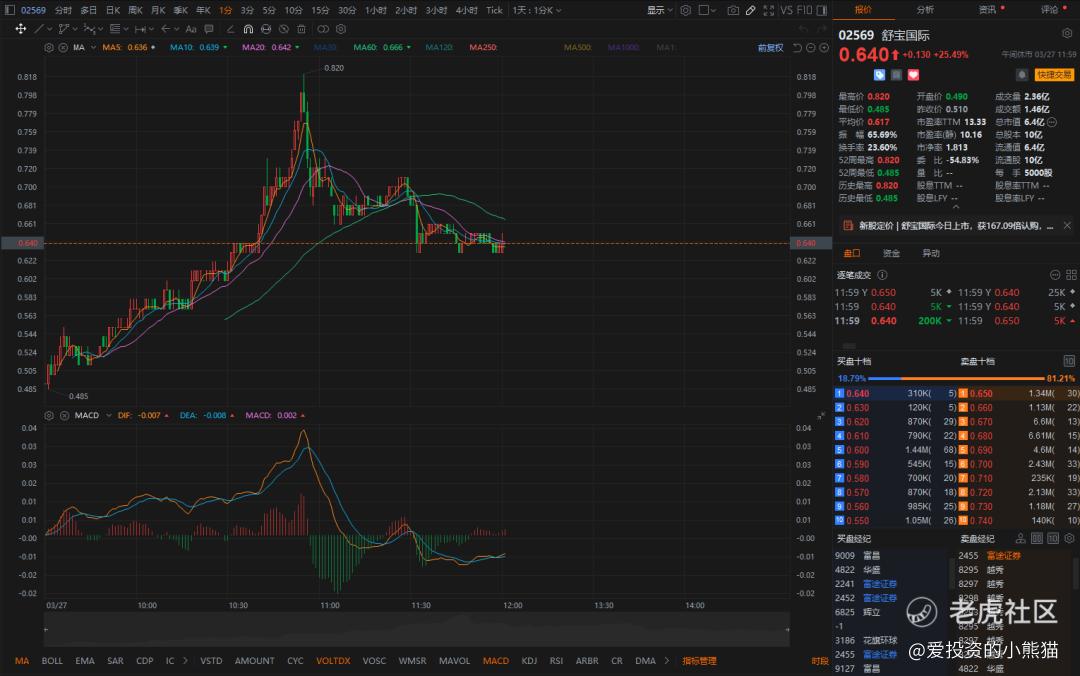Image resolution: width=1080 pixels, height=676 pixels.
Task: Select the 5分 timeframe tab
Action: pyautogui.click(x=269, y=10)
